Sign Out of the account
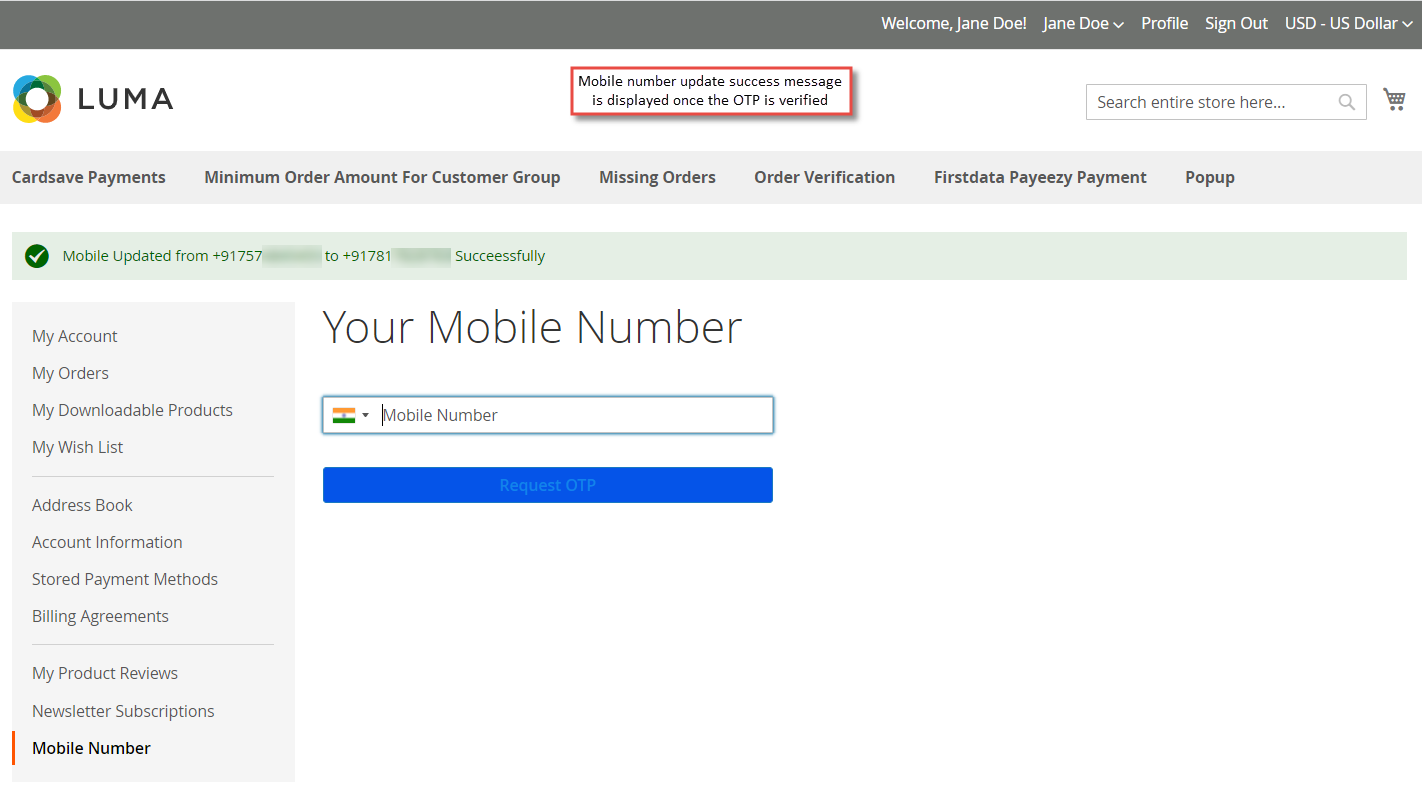Screen dimensions: 1422x787 (x=1236, y=23)
